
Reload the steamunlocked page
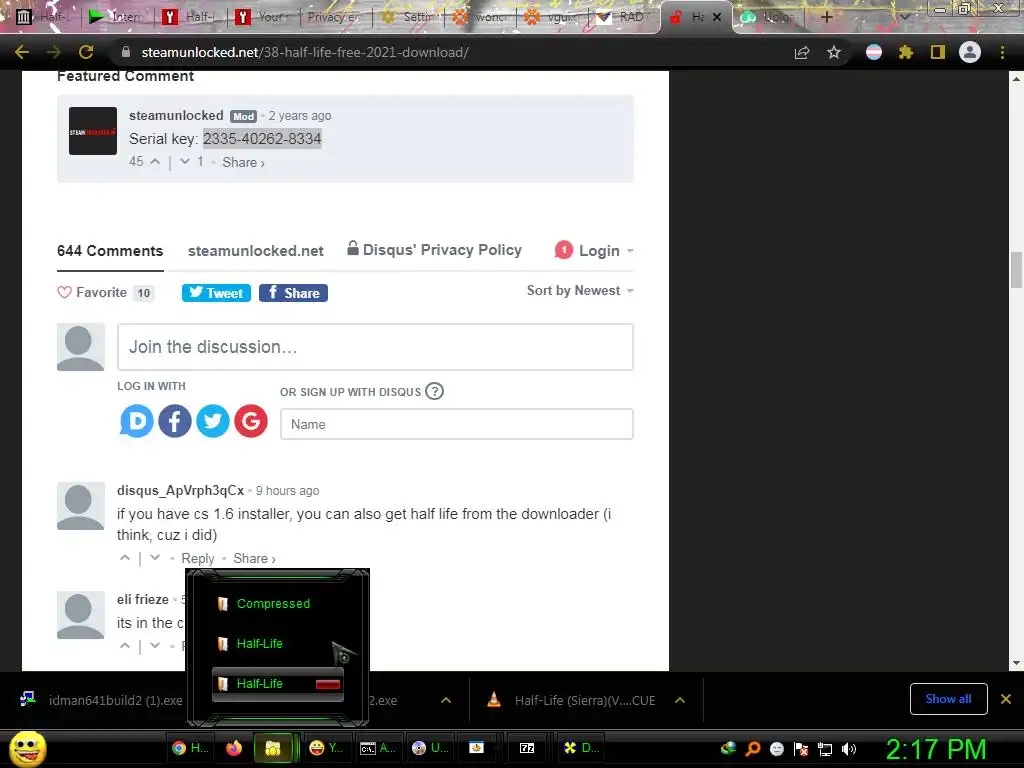click(x=86, y=52)
